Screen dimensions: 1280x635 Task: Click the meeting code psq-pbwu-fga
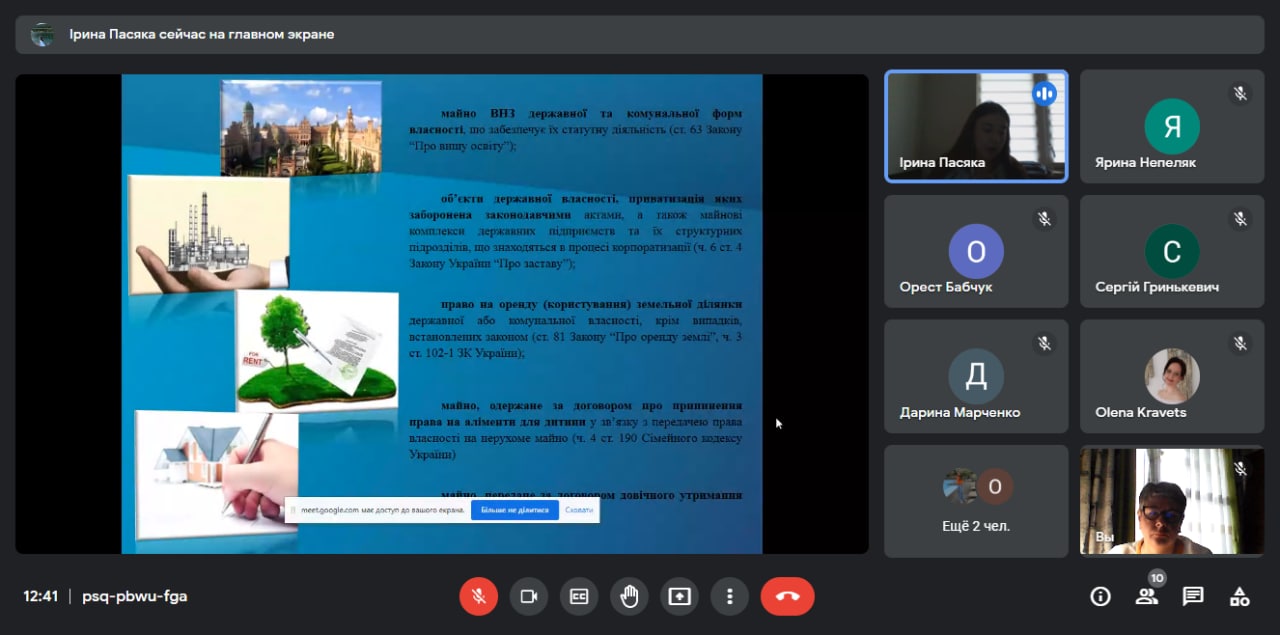[134, 596]
